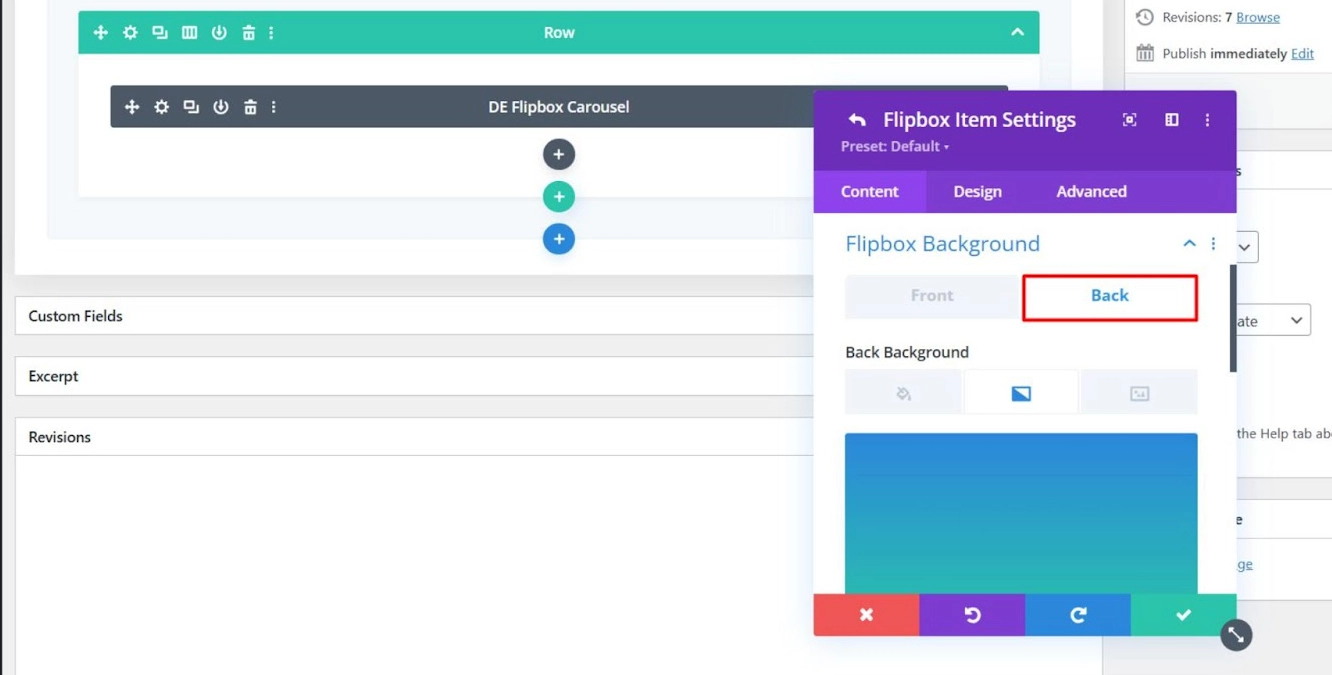Screen dimensions: 1332x675
Task: Add new row with the green plus button
Action: [x=559, y=197]
